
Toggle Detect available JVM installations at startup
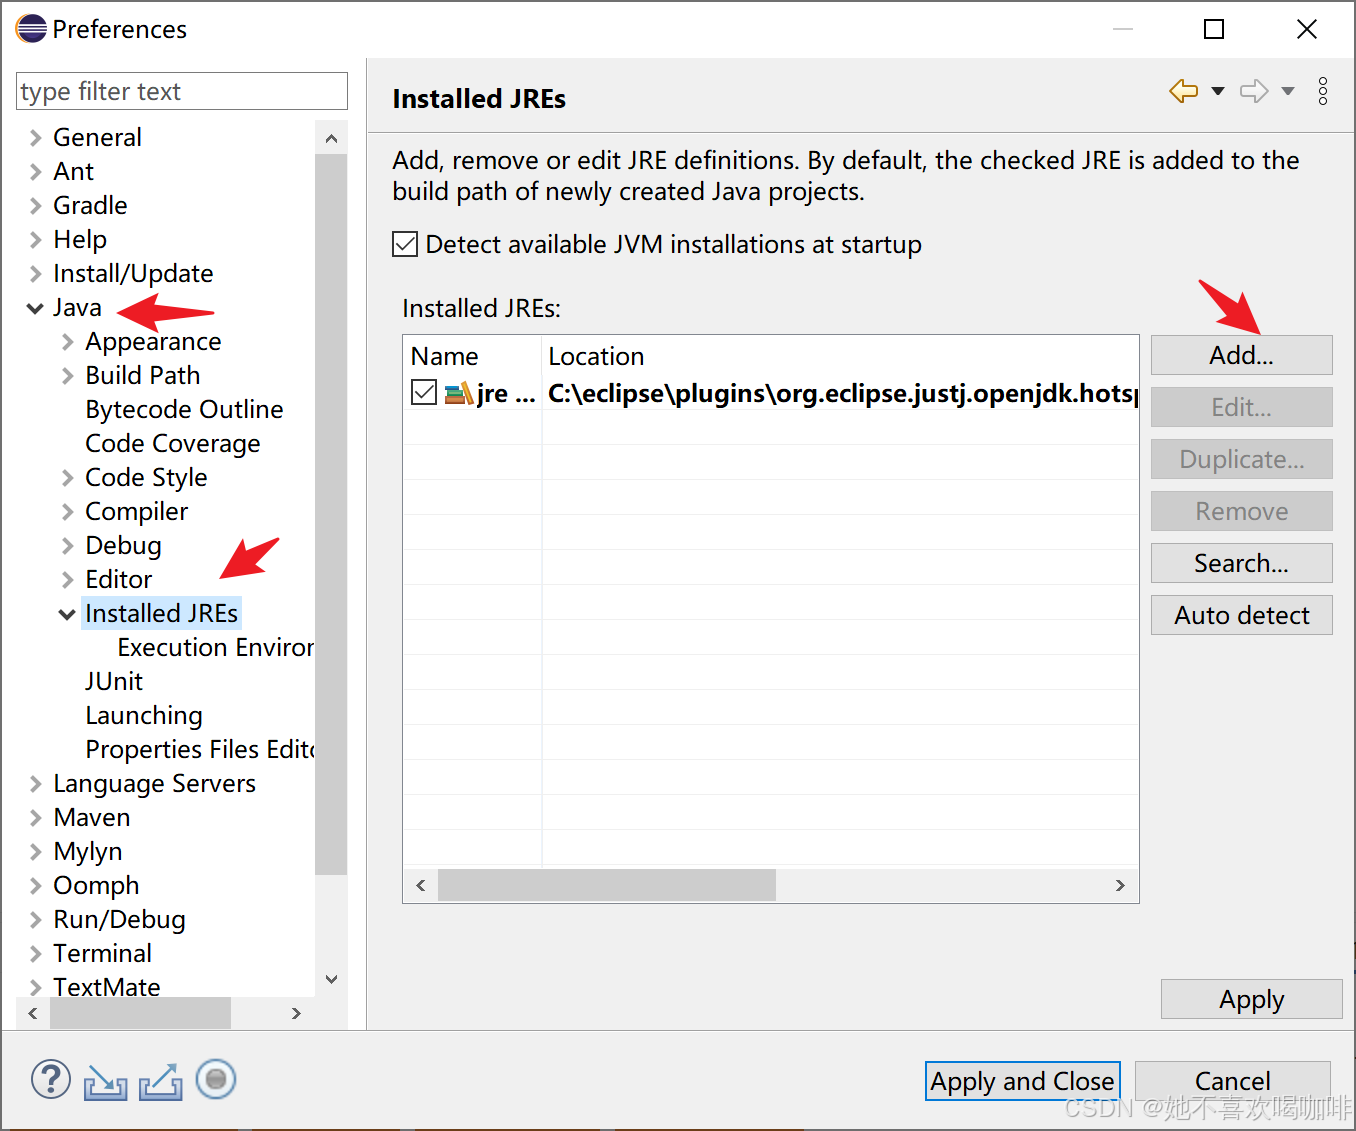405,244
